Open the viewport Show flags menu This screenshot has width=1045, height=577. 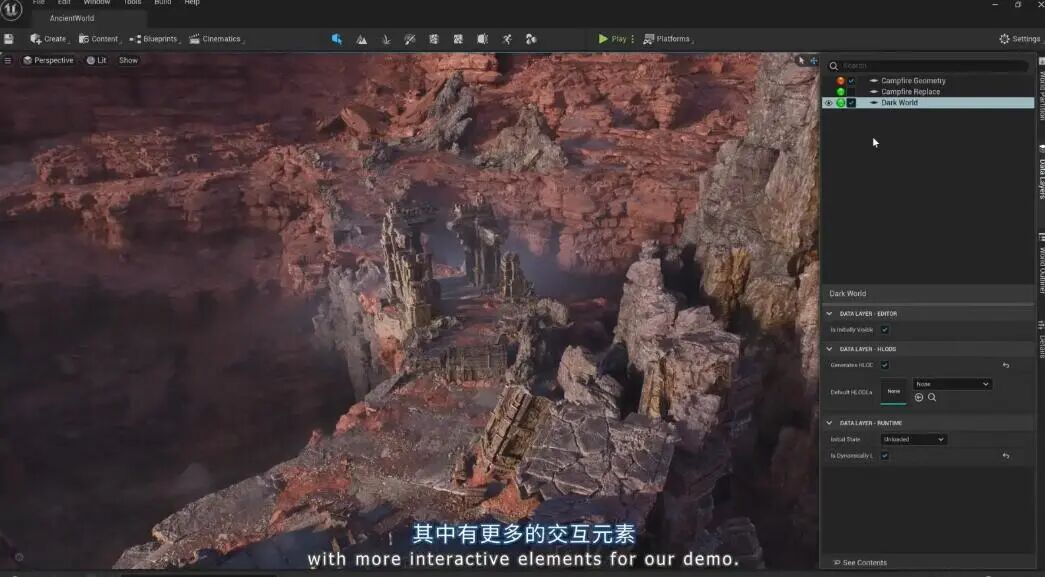[x=129, y=61]
